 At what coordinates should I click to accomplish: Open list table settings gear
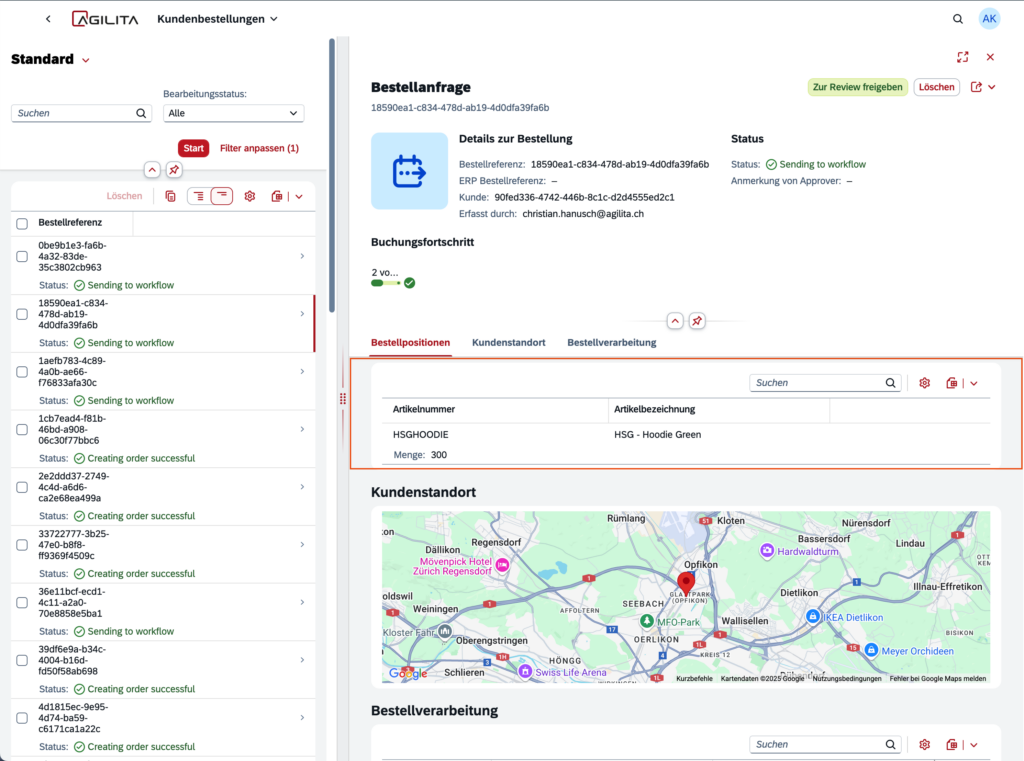[250, 196]
